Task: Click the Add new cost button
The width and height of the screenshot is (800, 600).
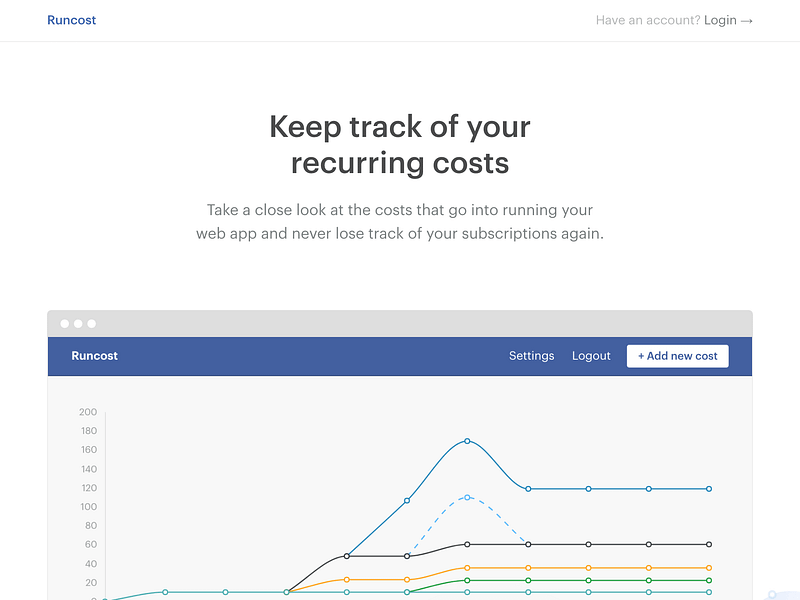Action: (x=678, y=356)
